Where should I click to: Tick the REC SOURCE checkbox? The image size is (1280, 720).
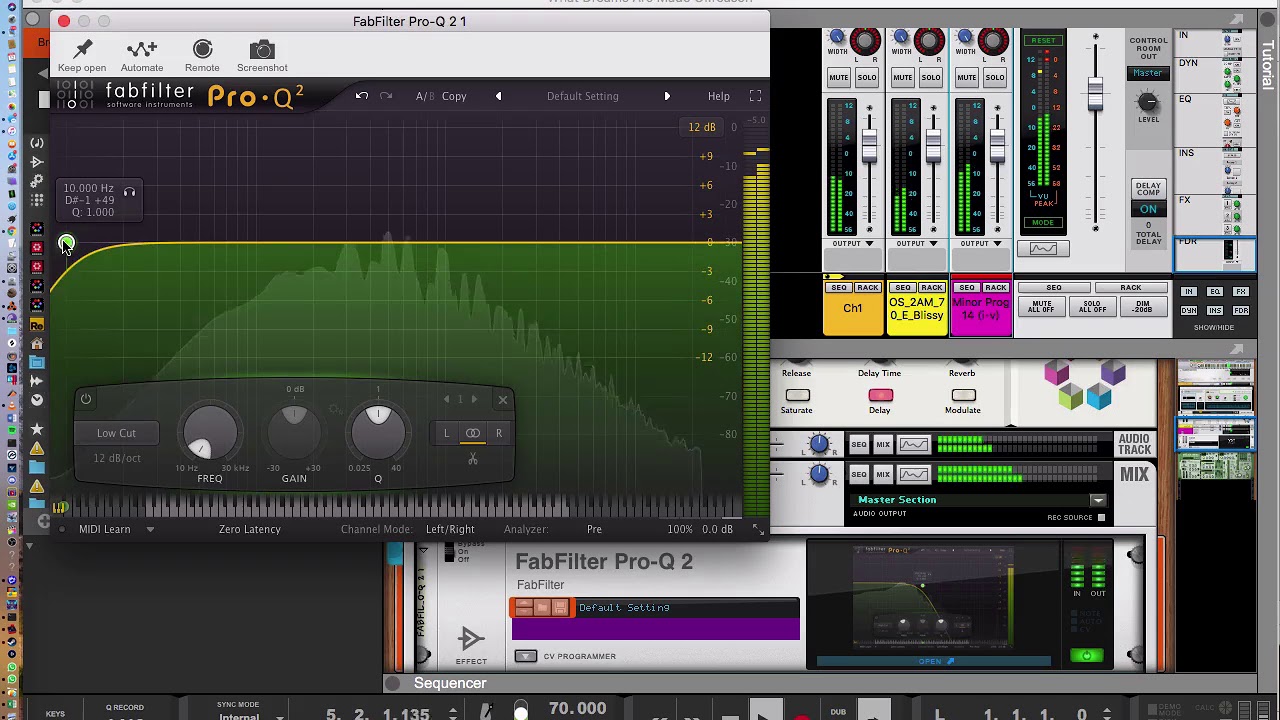1101,518
